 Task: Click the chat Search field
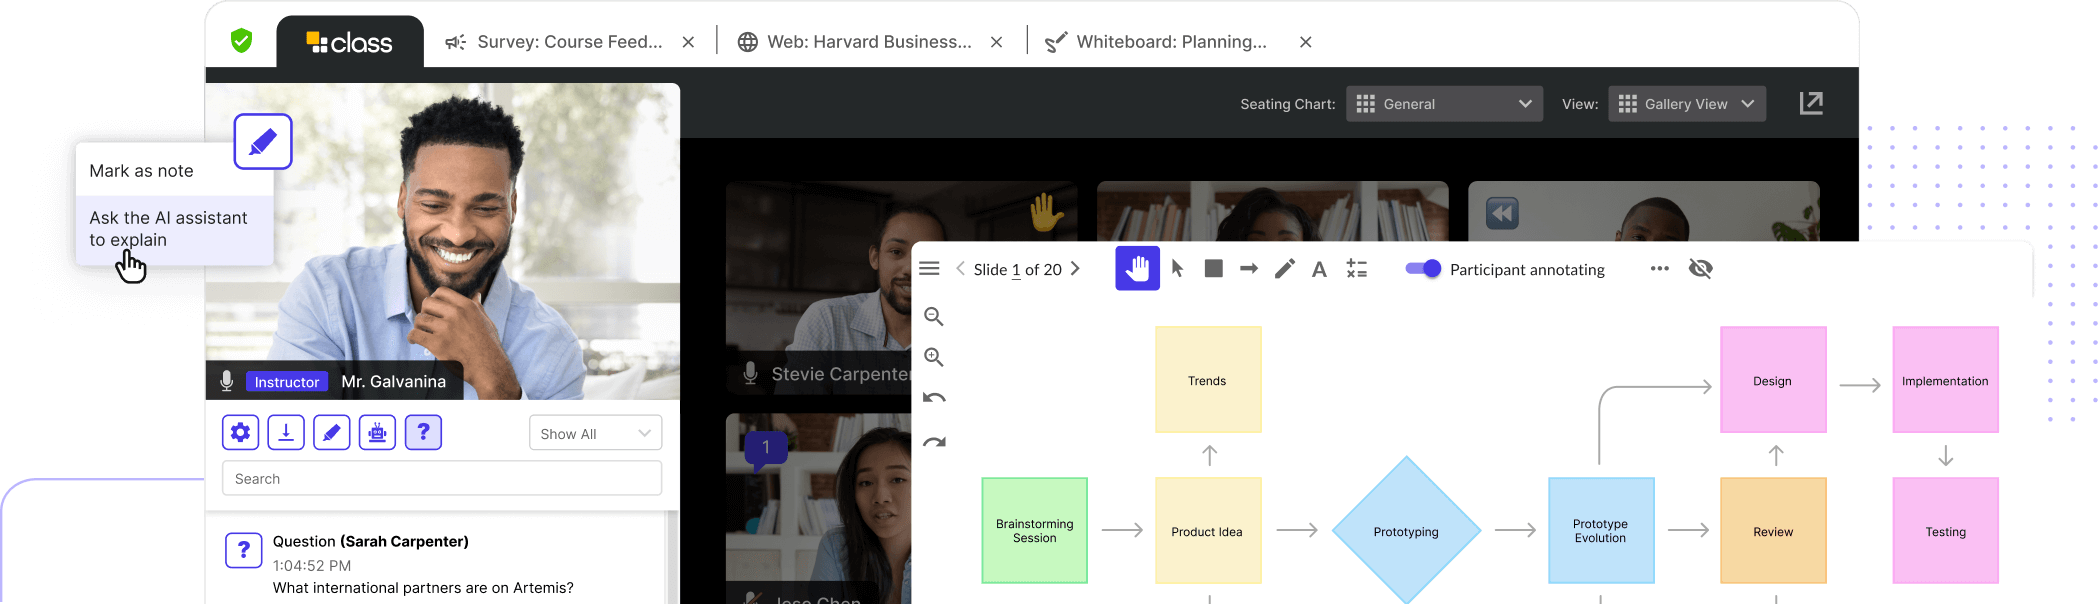tap(441, 479)
